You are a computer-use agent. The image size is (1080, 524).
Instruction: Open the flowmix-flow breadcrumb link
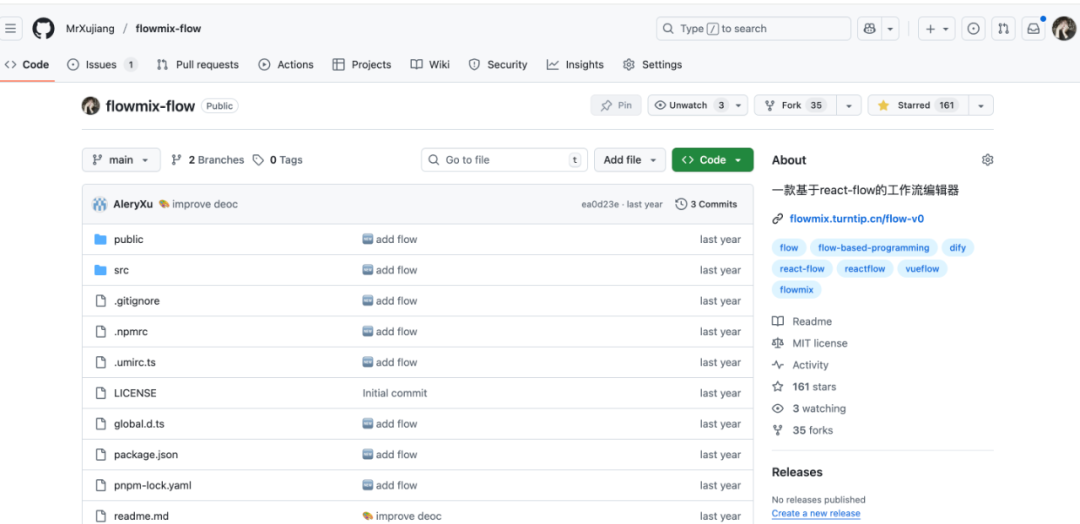(x=168, y=29)
